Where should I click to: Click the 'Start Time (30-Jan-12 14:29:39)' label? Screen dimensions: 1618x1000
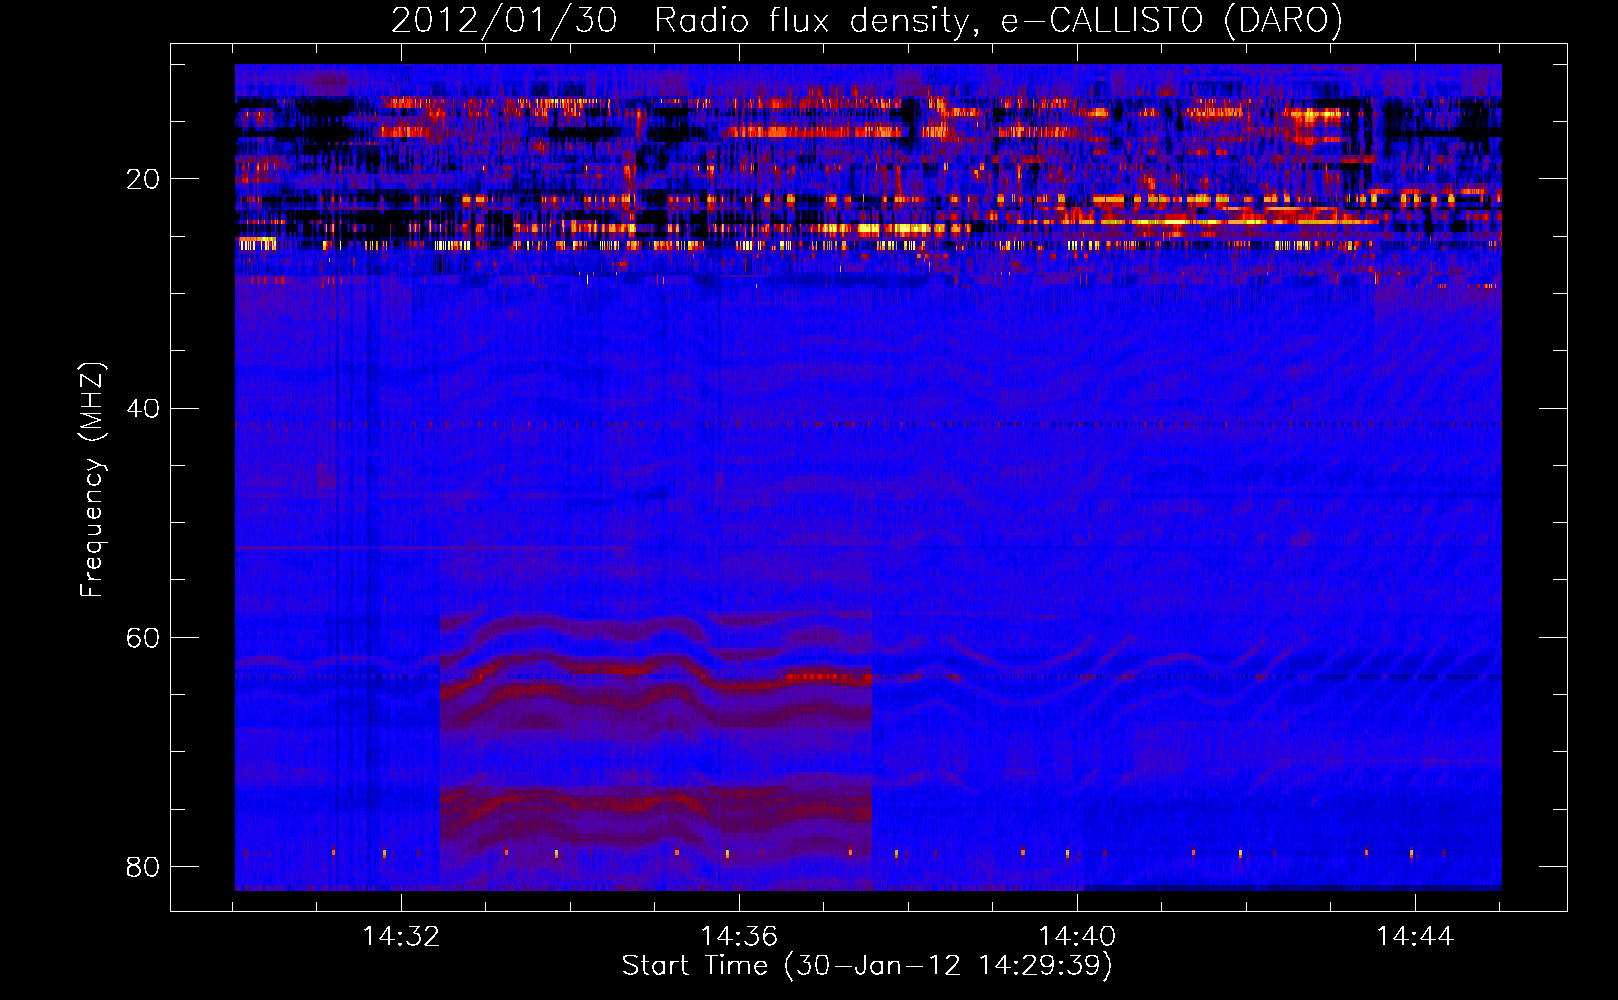[867, 966]
